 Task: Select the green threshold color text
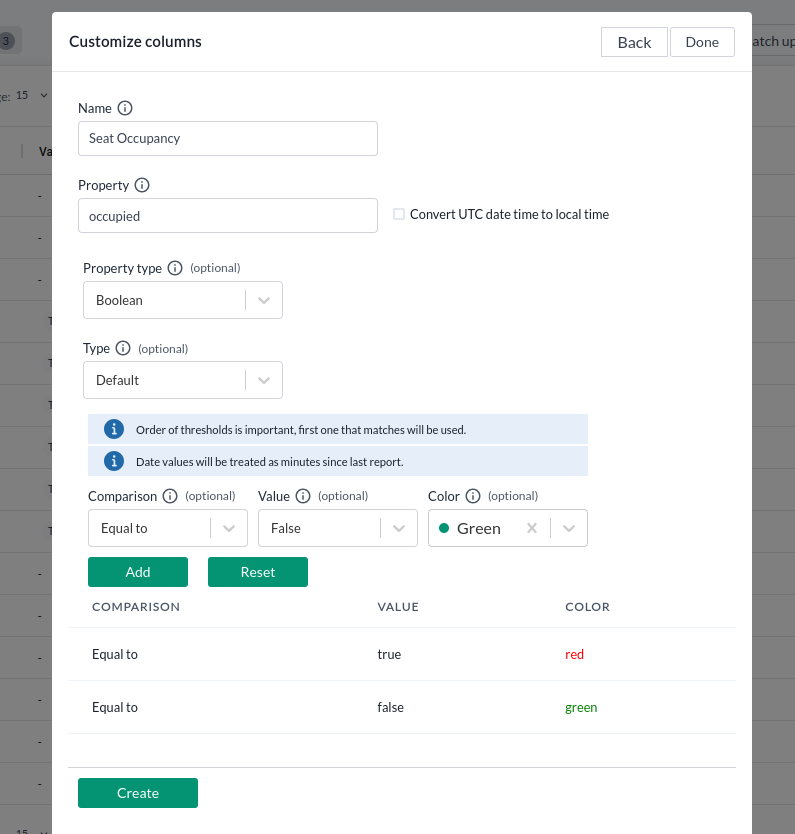pyautogui.click(x=581, y=707)
